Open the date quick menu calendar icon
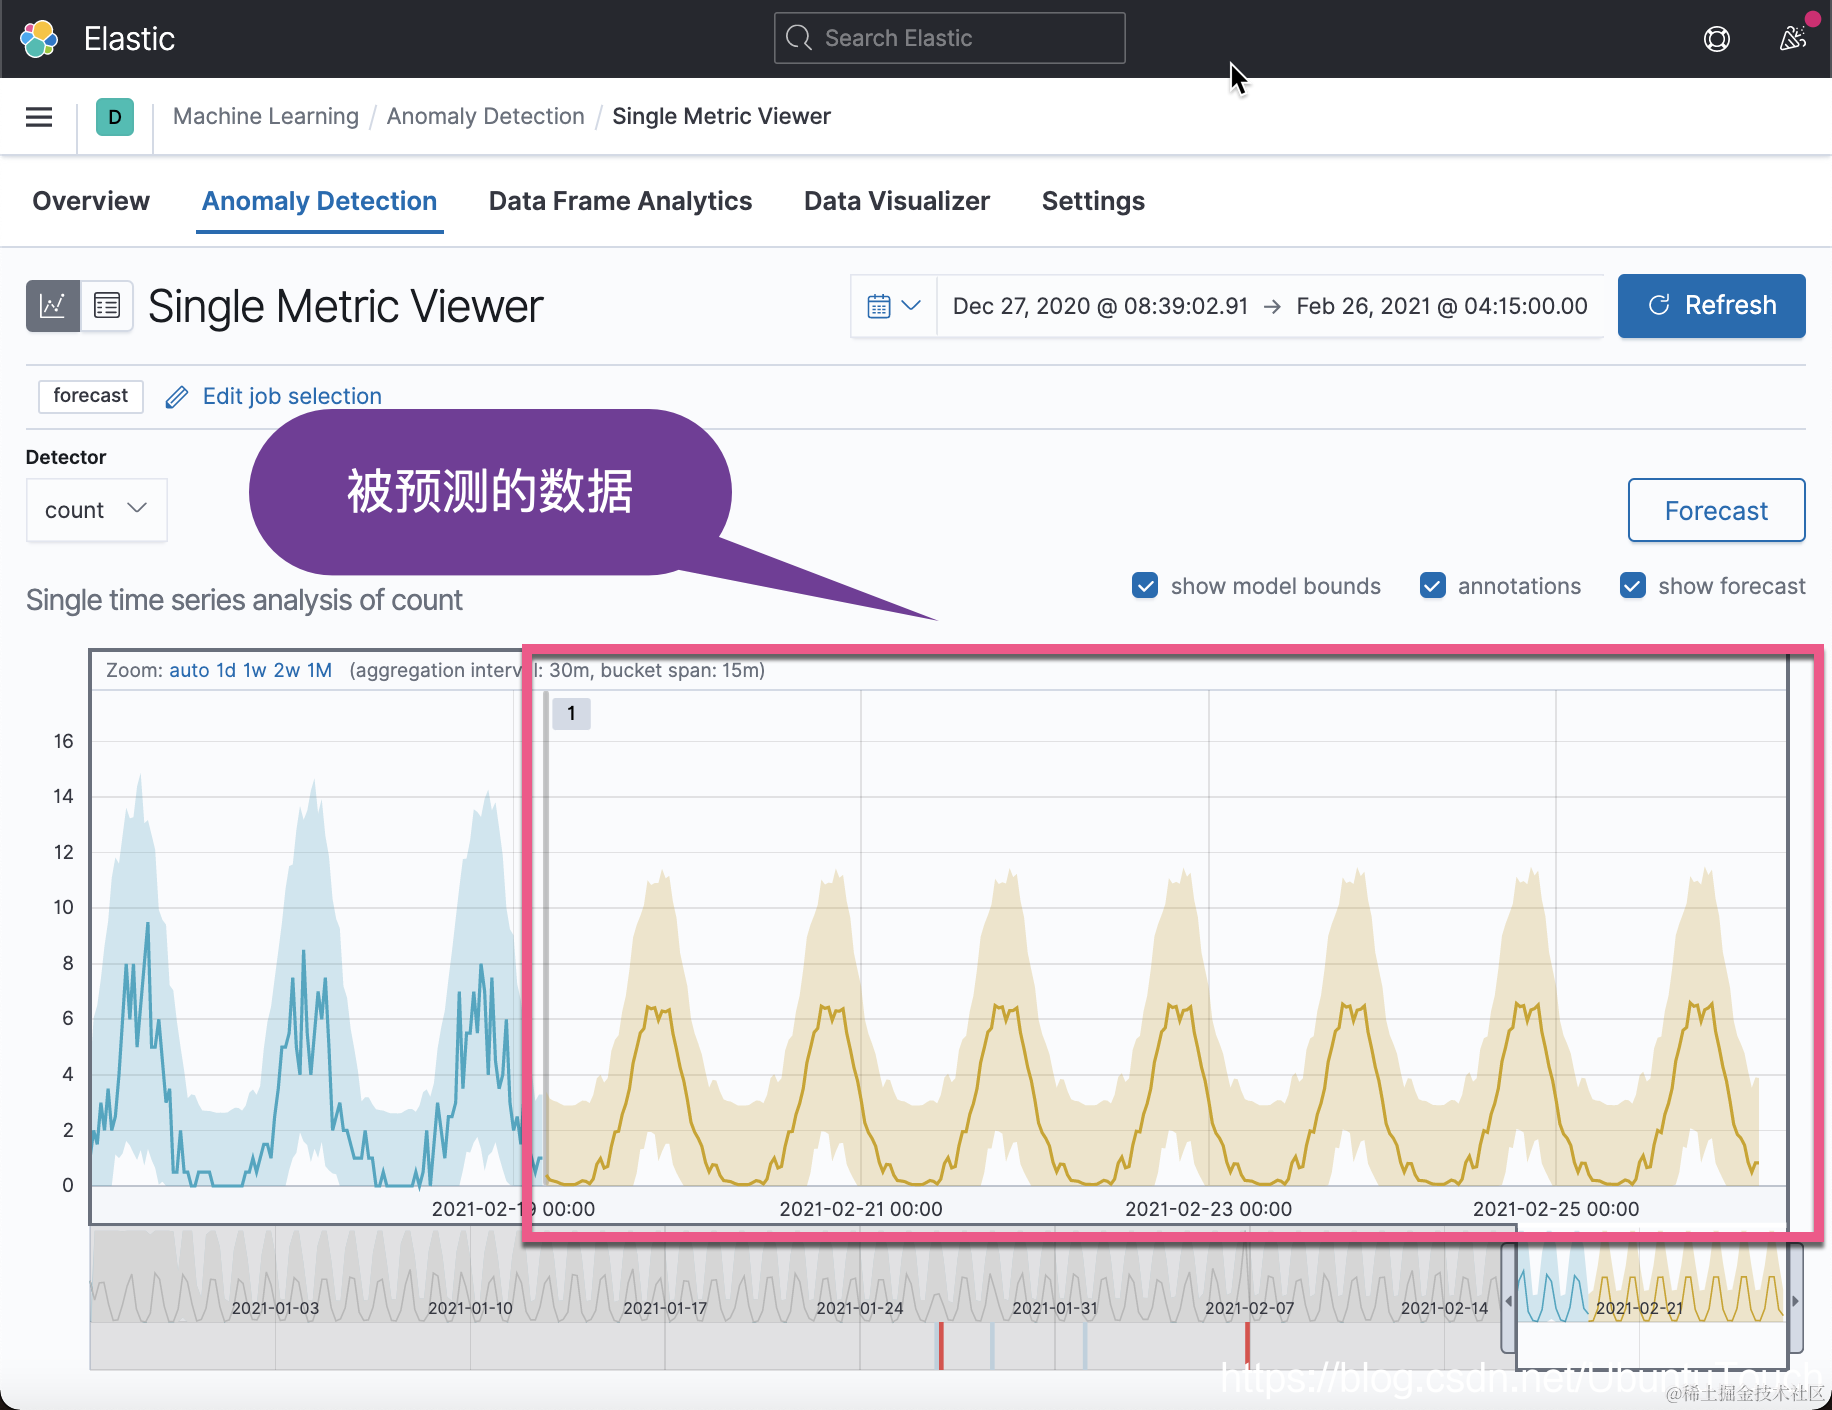The height and width of the screenshot is (1410, 1832). coord(894,306)
